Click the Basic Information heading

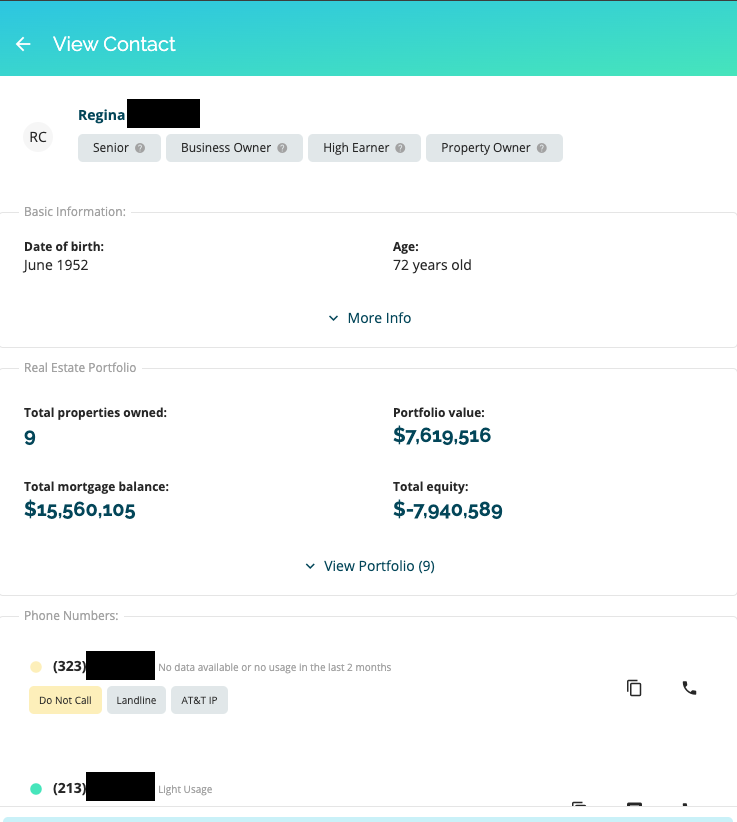pos(75,212)
